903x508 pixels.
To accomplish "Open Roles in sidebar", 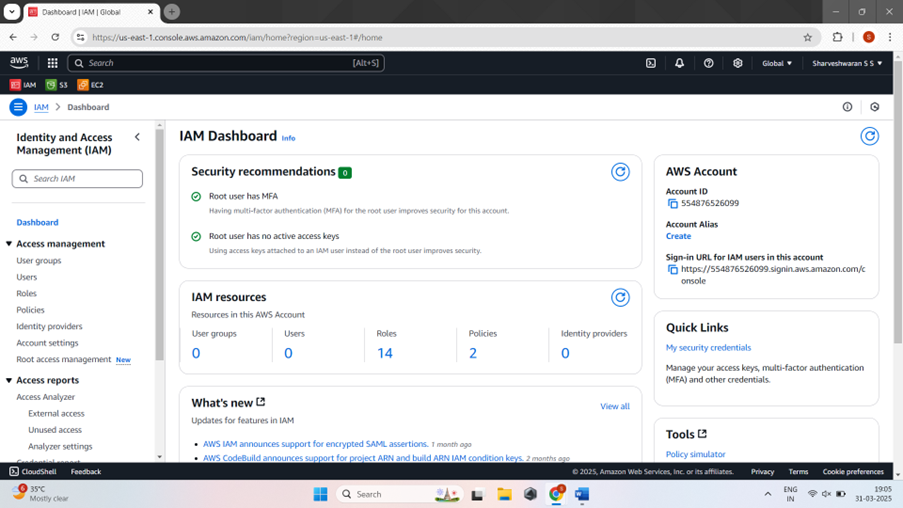I will click(x=26, y=293).
